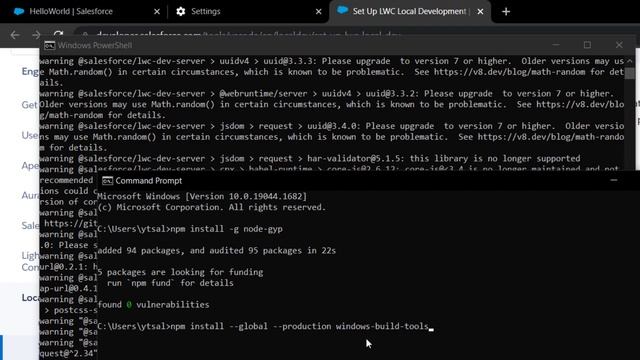The width and height of the screenshot is (640, 360).
Task: Click the uuid@3.3.3 warning line in PowerShell
Action: click(x=332, y=72)
